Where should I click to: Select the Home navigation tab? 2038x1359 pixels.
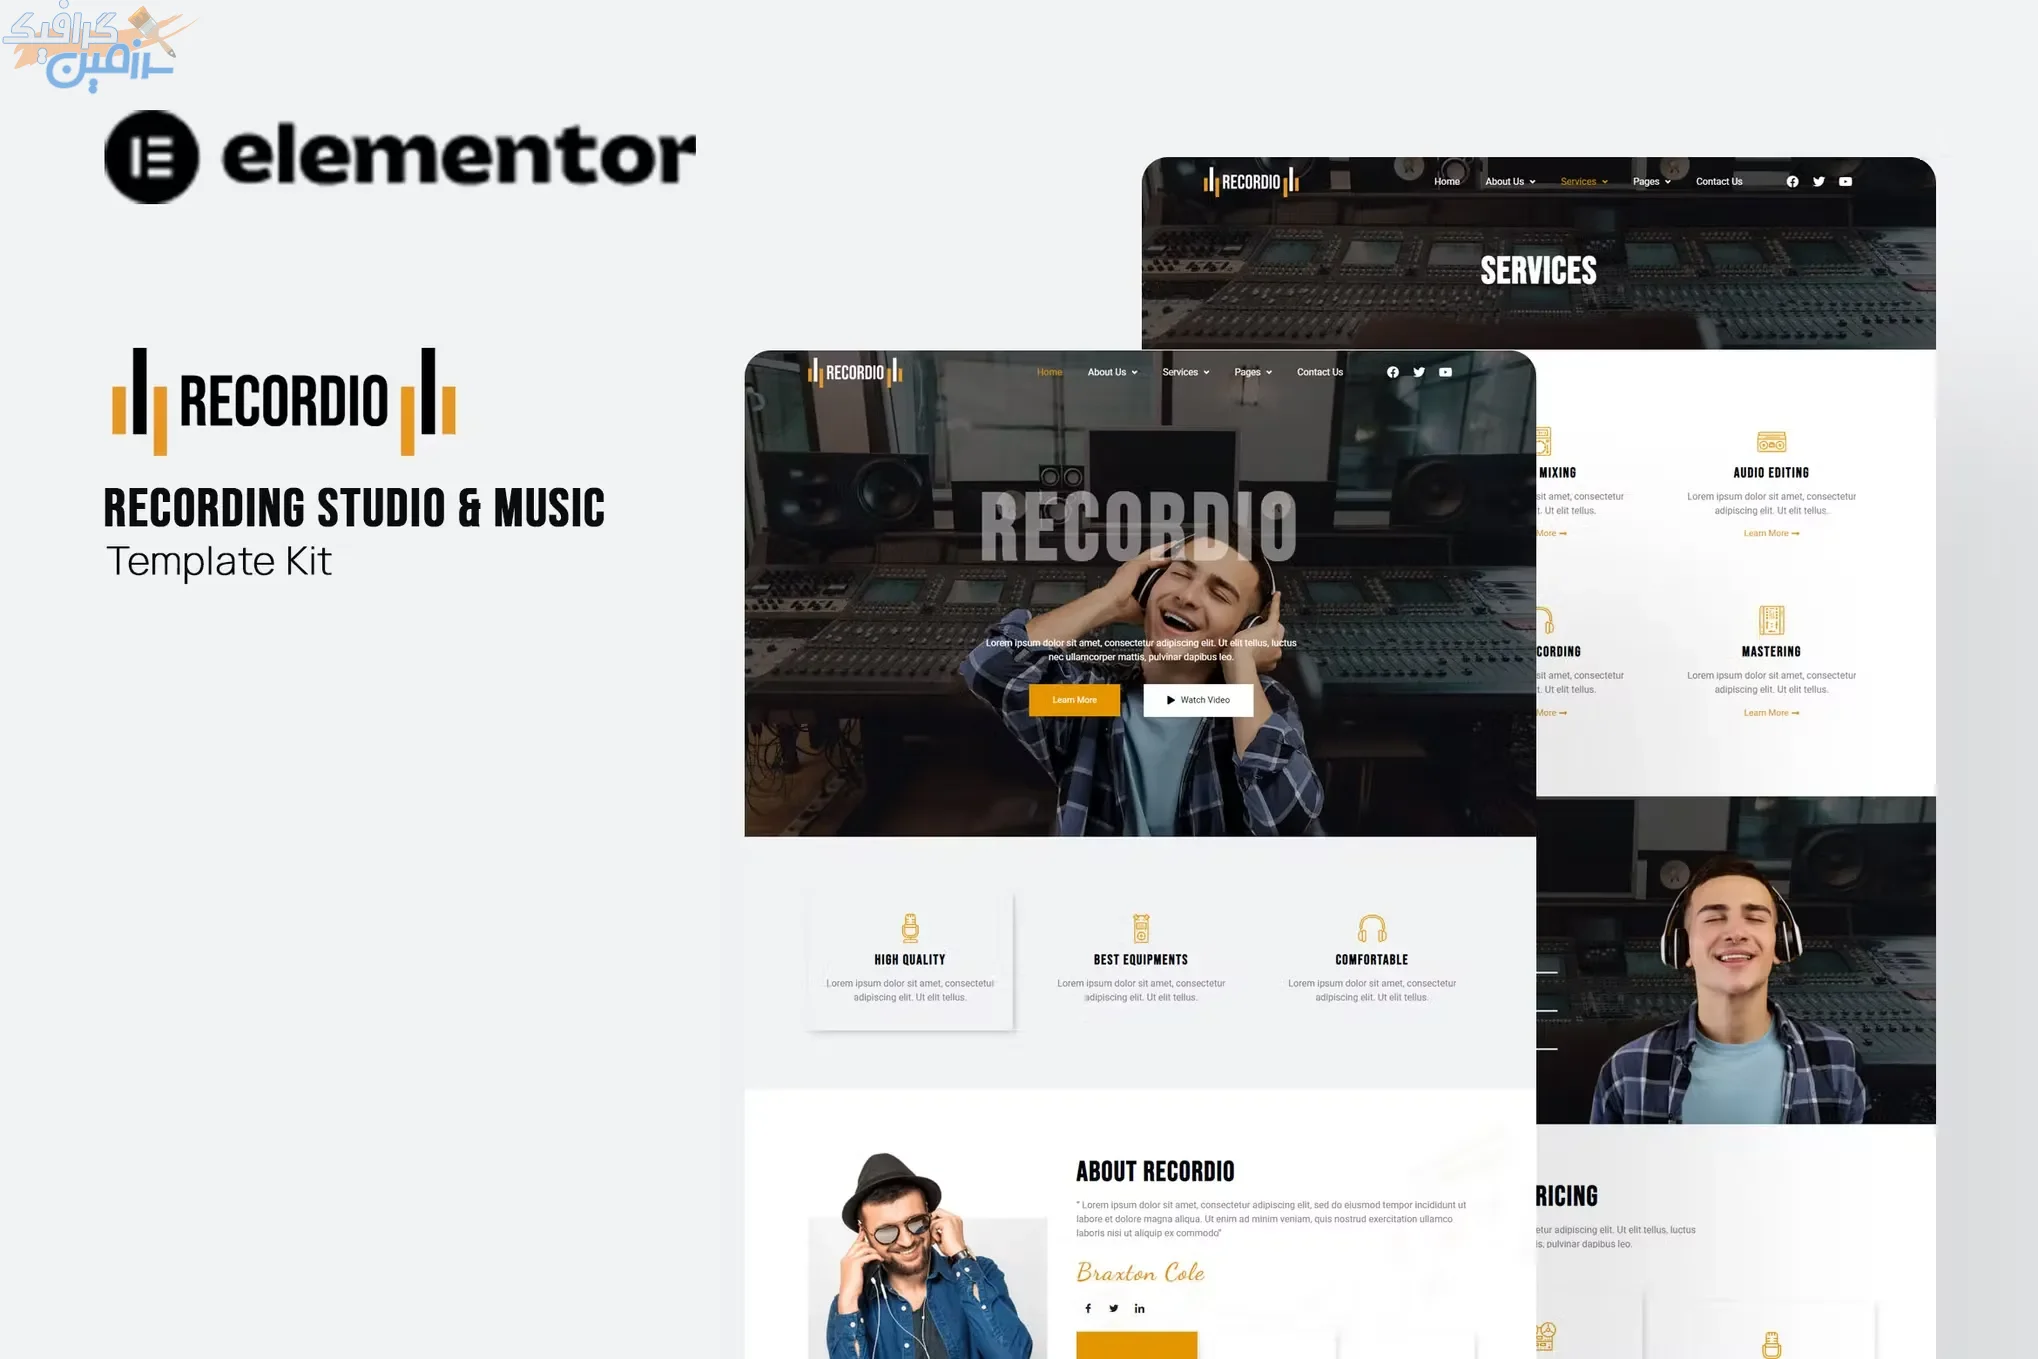click(1049, 372)
